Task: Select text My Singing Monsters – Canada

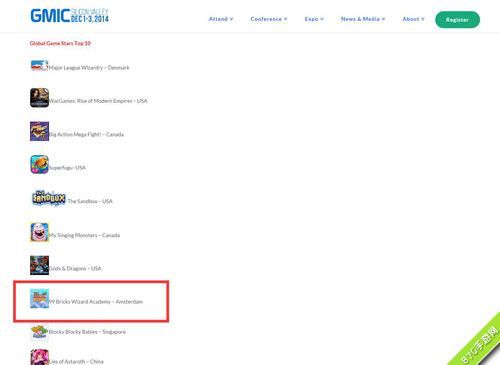Action: click(x=84, y=235)
